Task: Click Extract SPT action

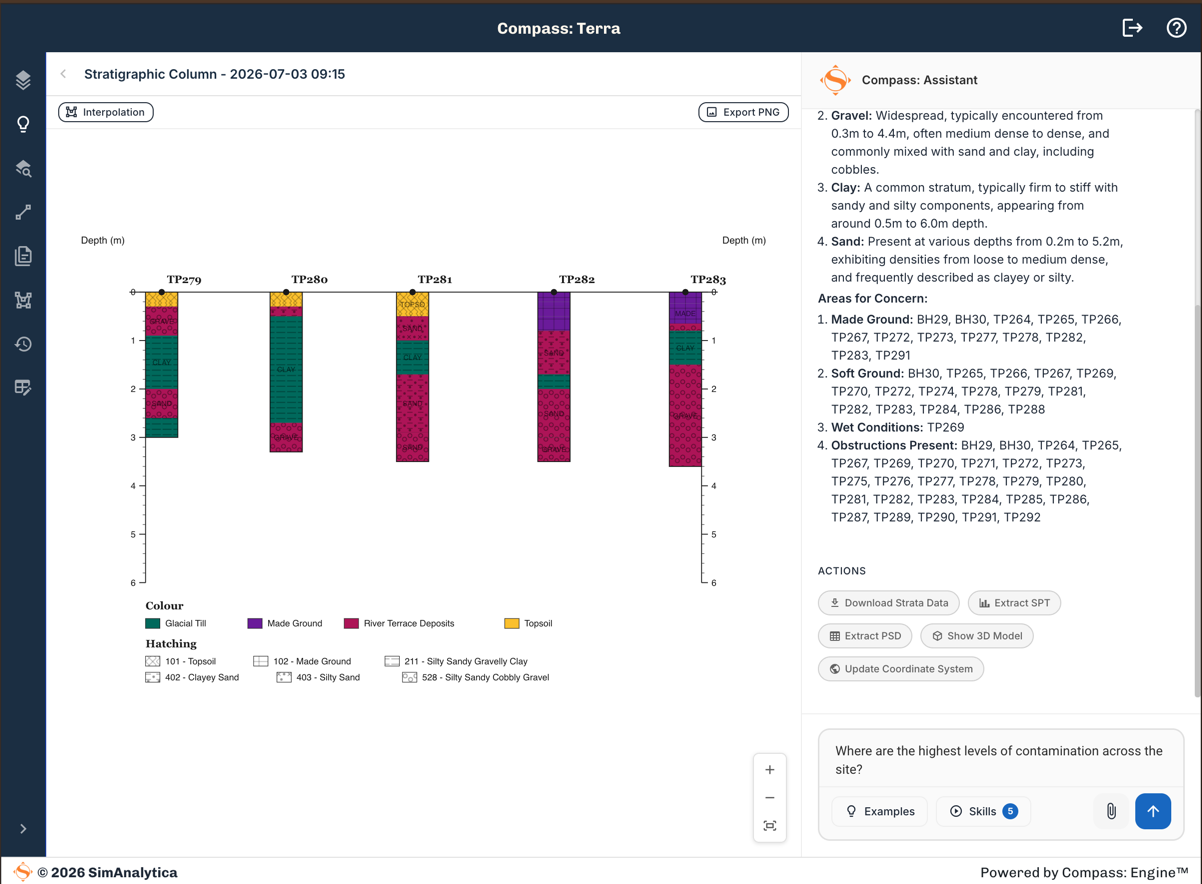Action: (x=1014, y=603)
